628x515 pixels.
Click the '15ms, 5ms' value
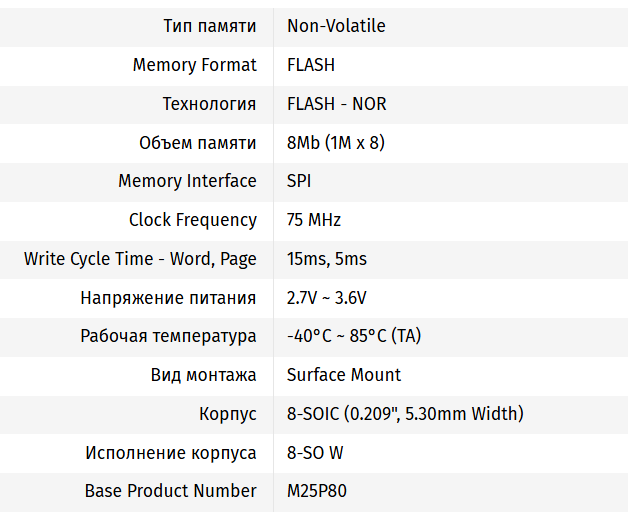click(x=327, y=259)
